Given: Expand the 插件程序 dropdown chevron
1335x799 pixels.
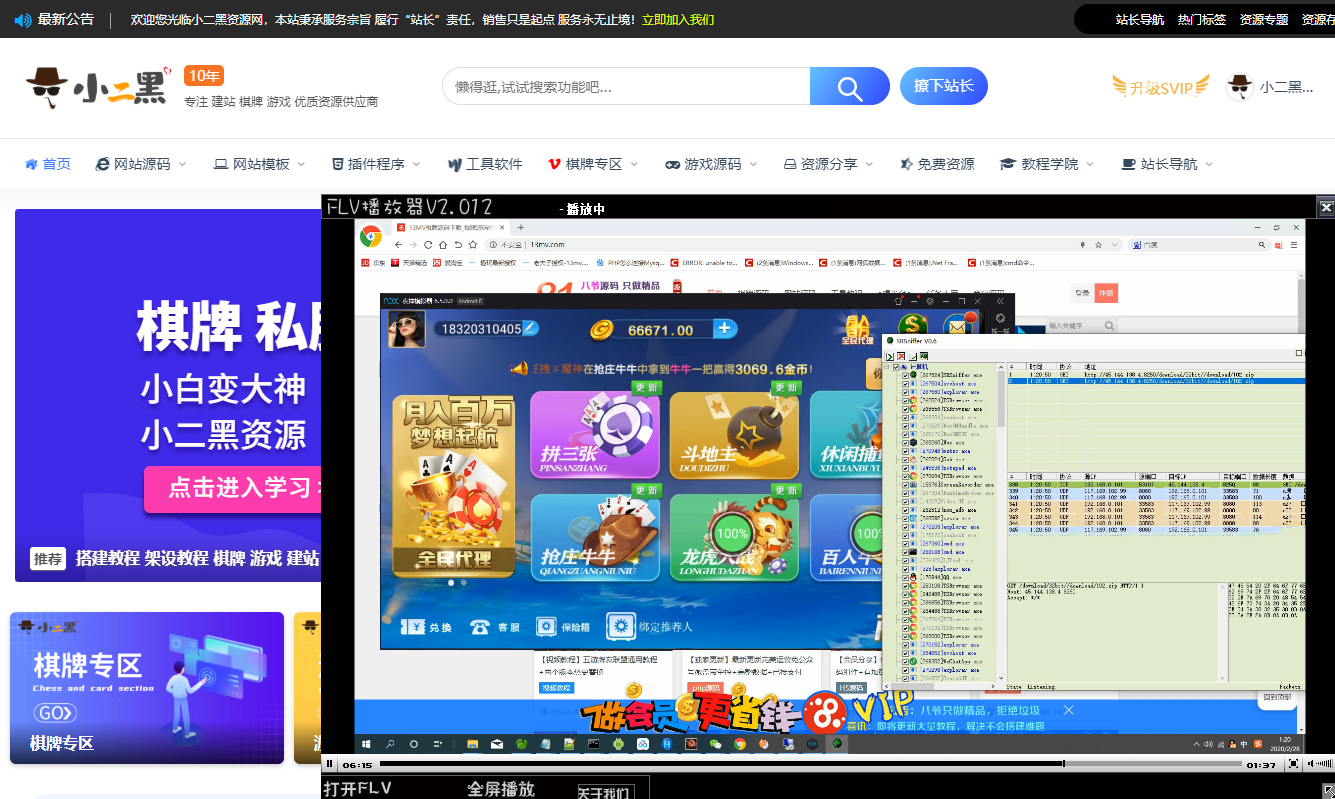Looking at the screenshot, I should pyautogui.click(x=416, y=164).
